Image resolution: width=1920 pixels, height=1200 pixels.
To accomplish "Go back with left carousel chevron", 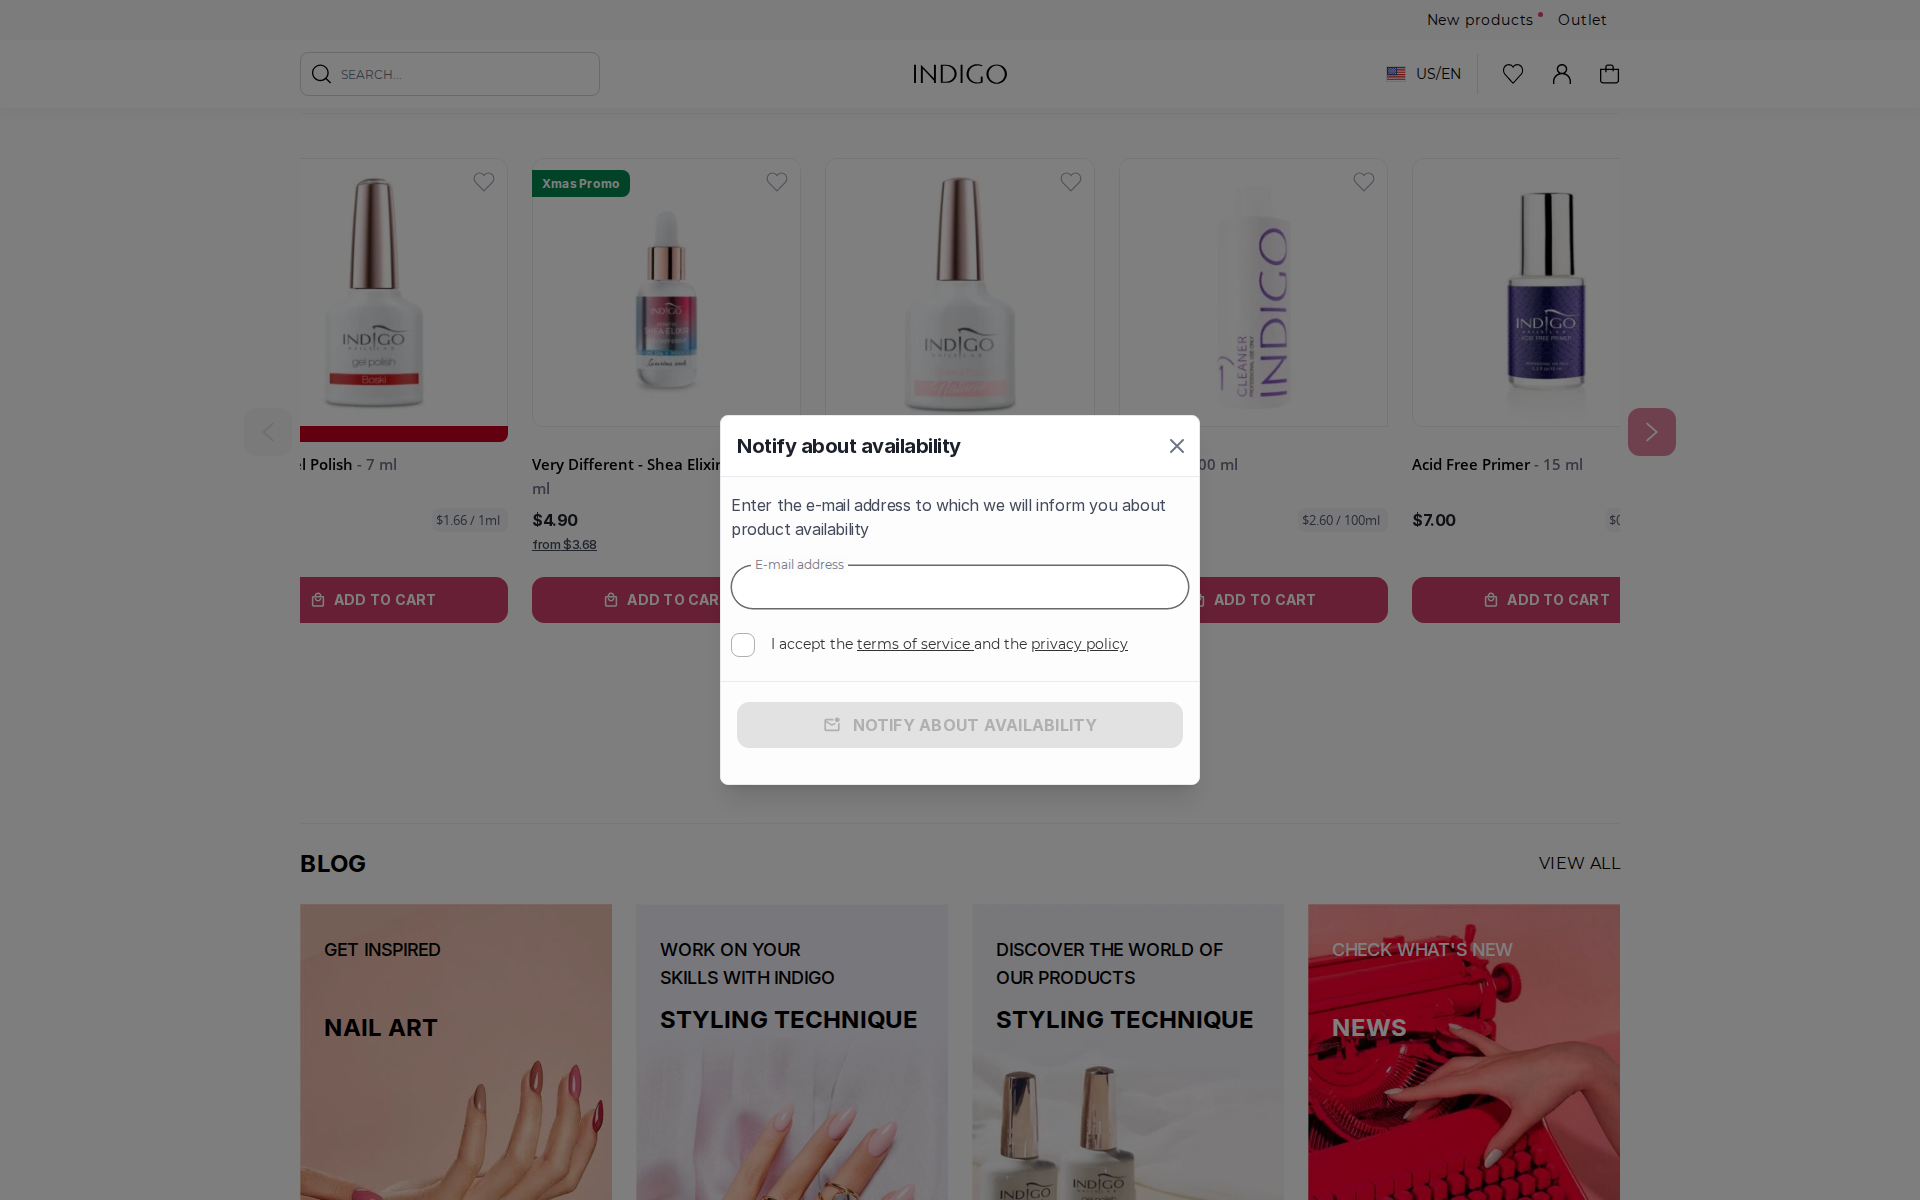I will click(268, 431).
